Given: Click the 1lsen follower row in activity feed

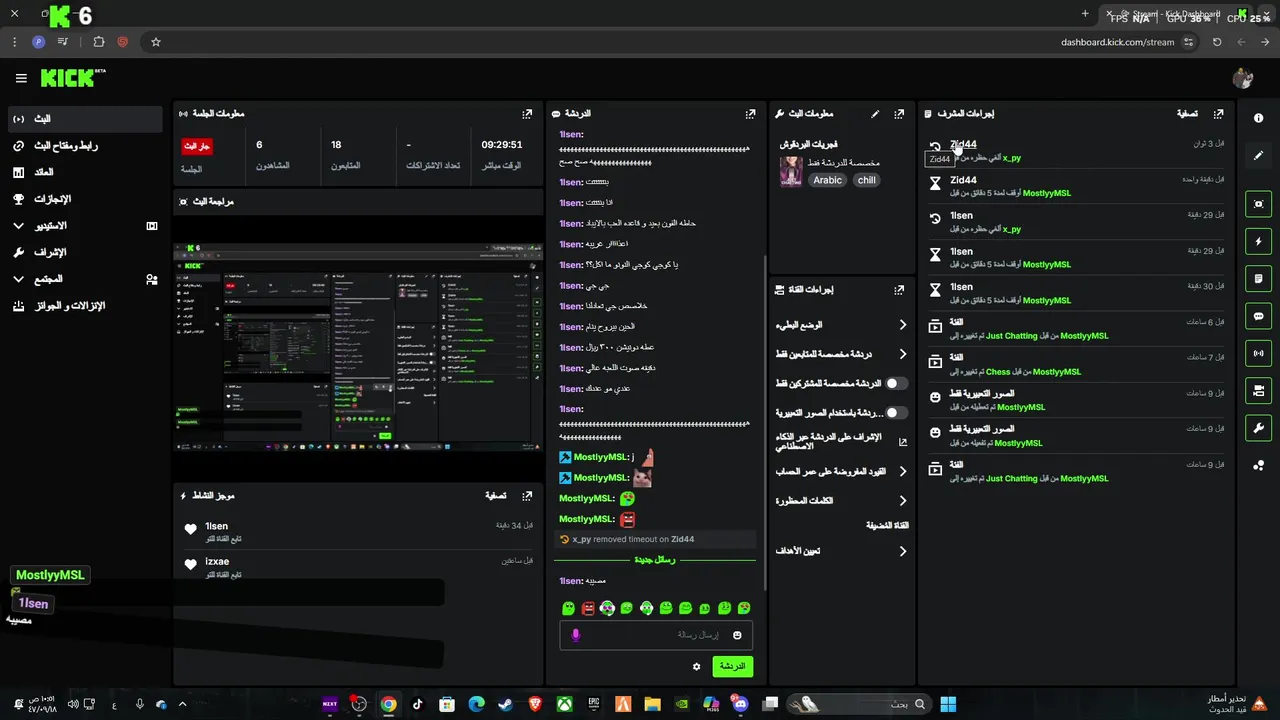Looking at the screenshot, I should pos(358,531).
